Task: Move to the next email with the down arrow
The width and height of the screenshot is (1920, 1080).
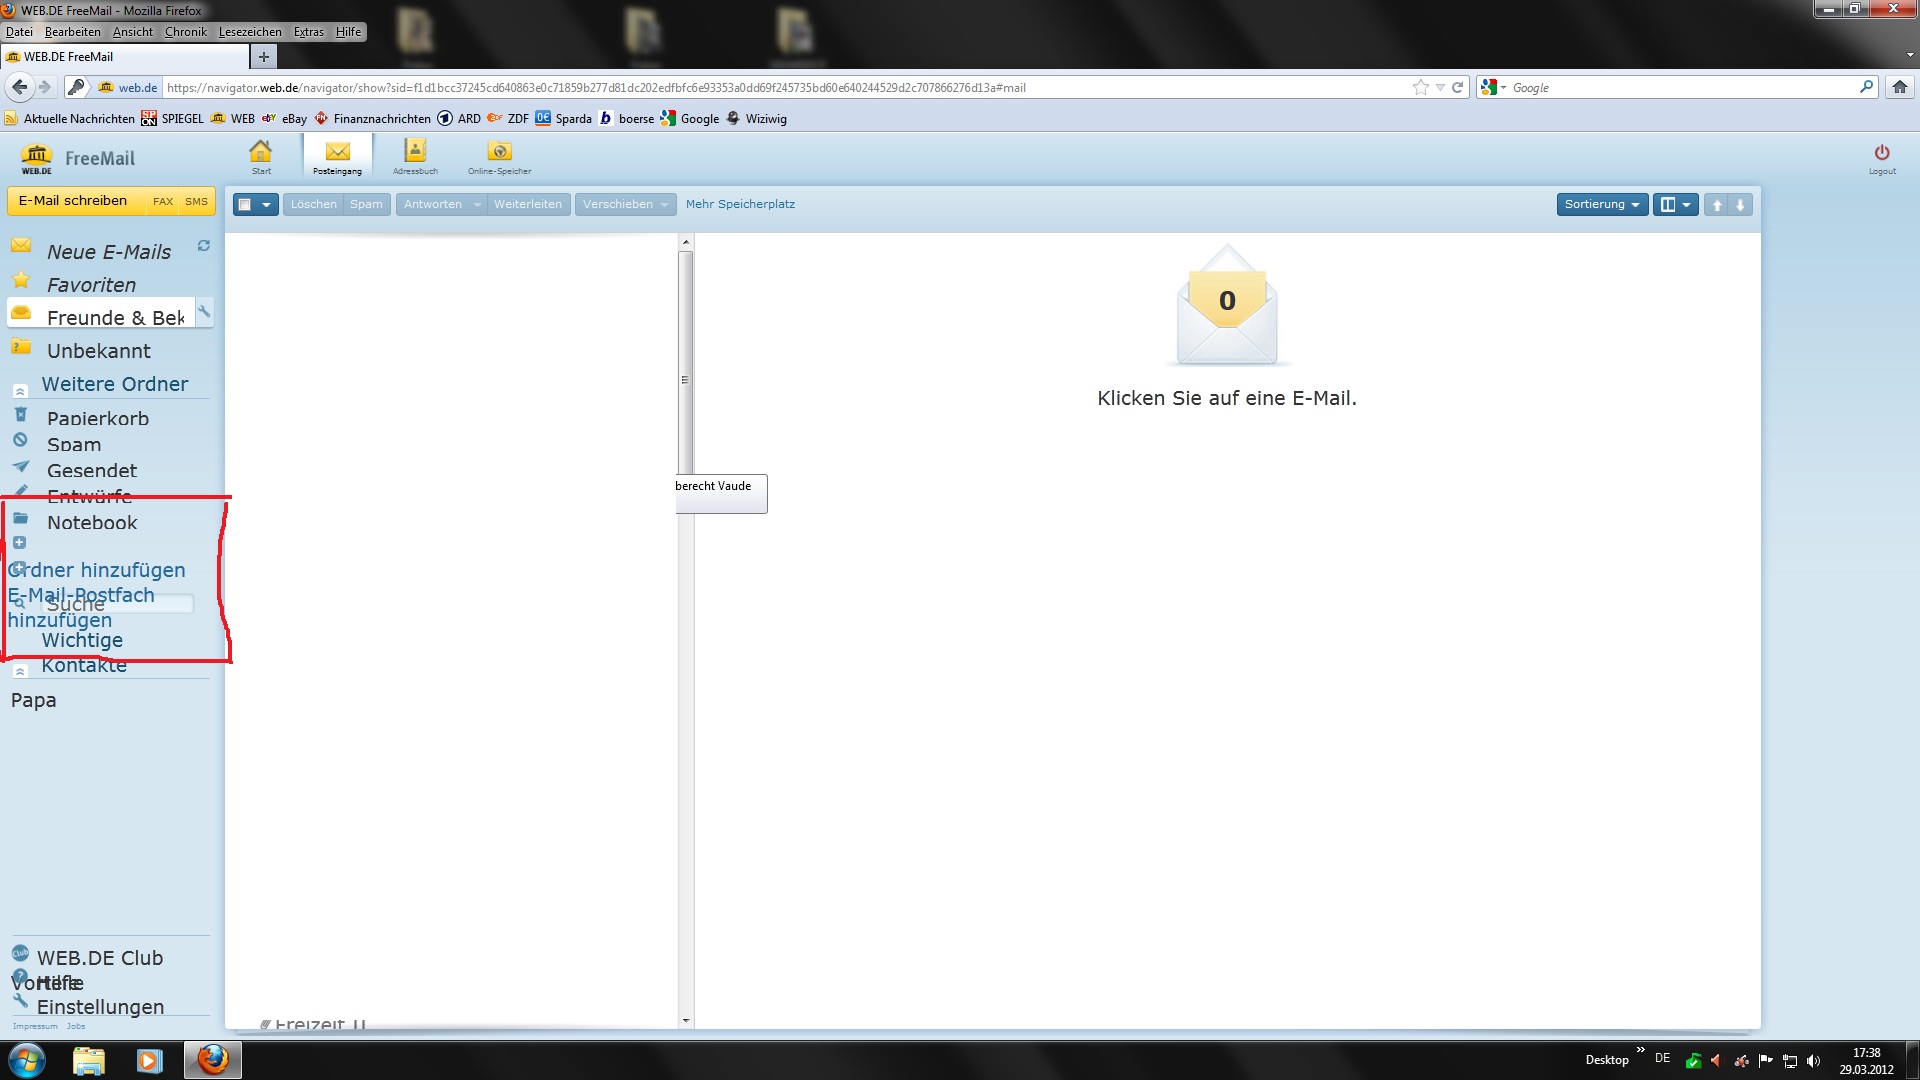Action: tap(1740, 205)
